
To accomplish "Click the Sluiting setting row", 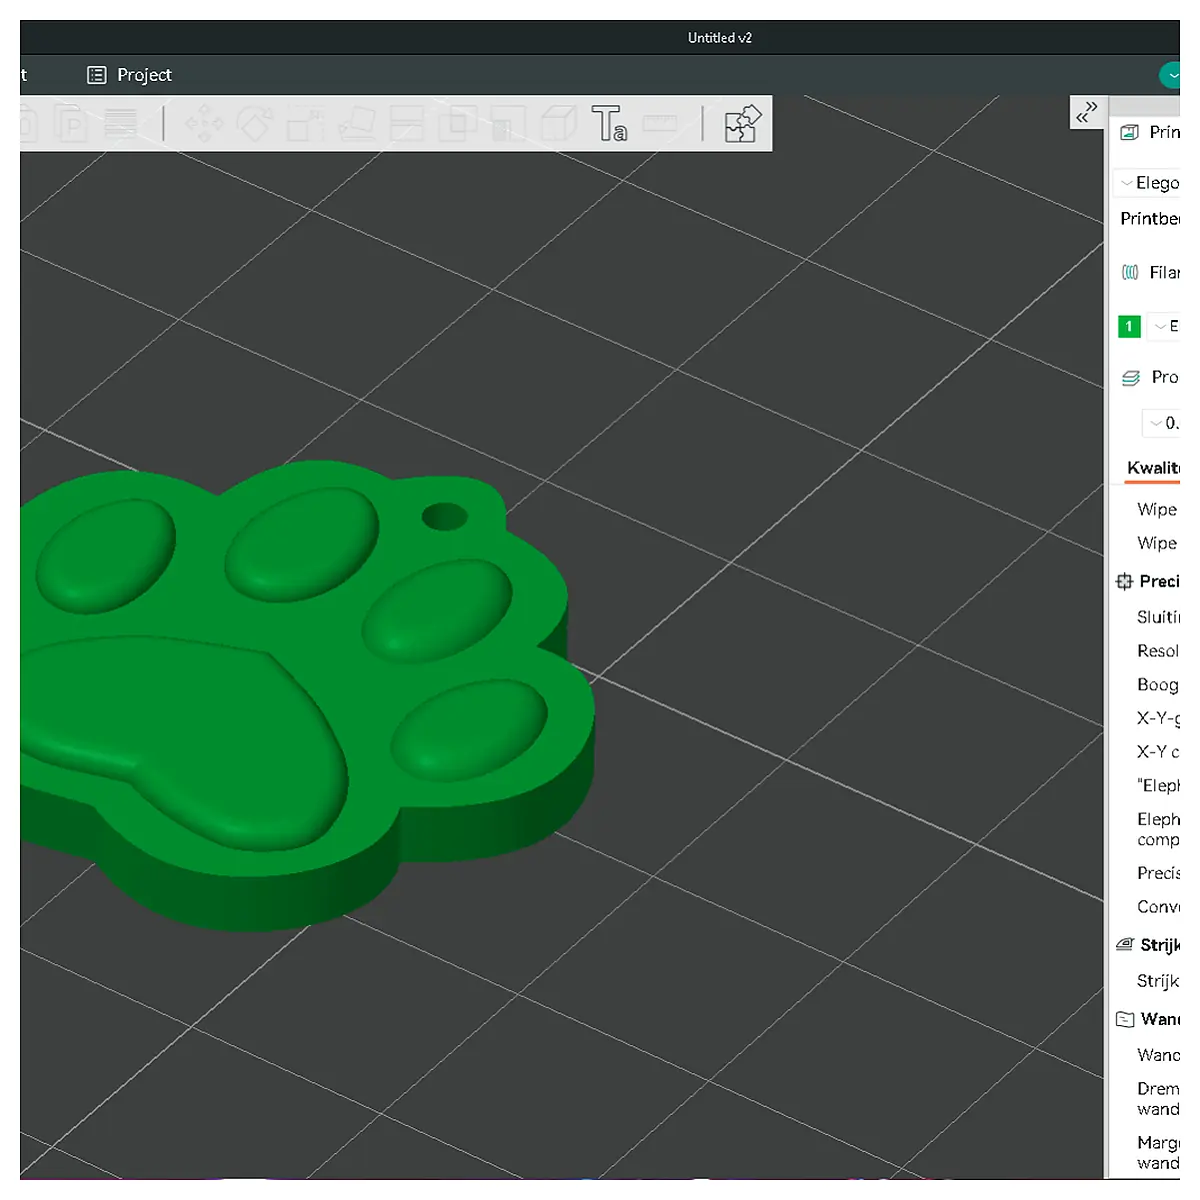I will click(1158, 617).
